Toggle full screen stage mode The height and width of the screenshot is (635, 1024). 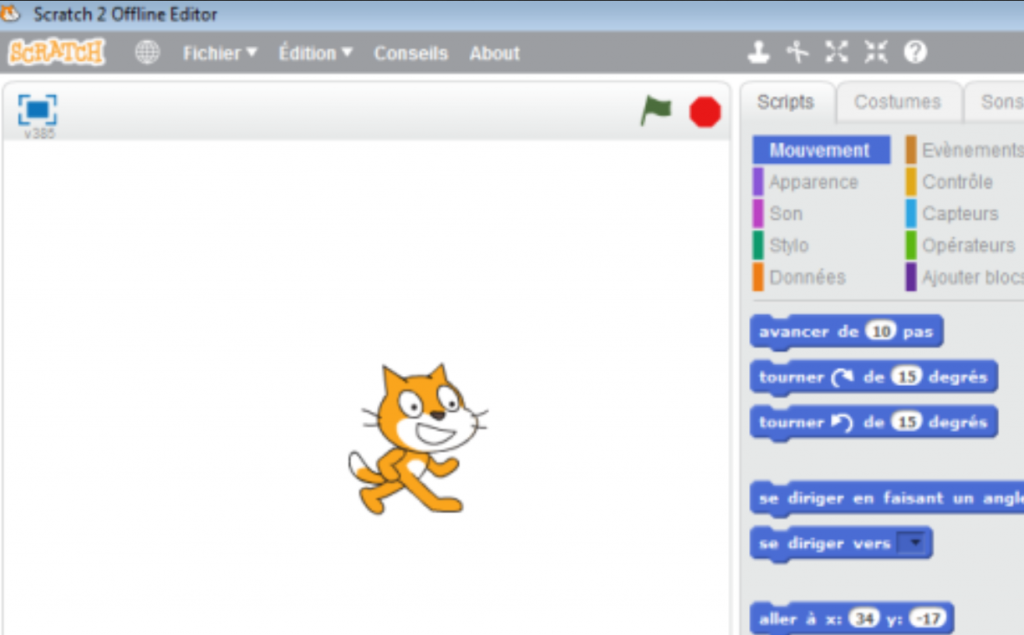(x=37, y=110)
